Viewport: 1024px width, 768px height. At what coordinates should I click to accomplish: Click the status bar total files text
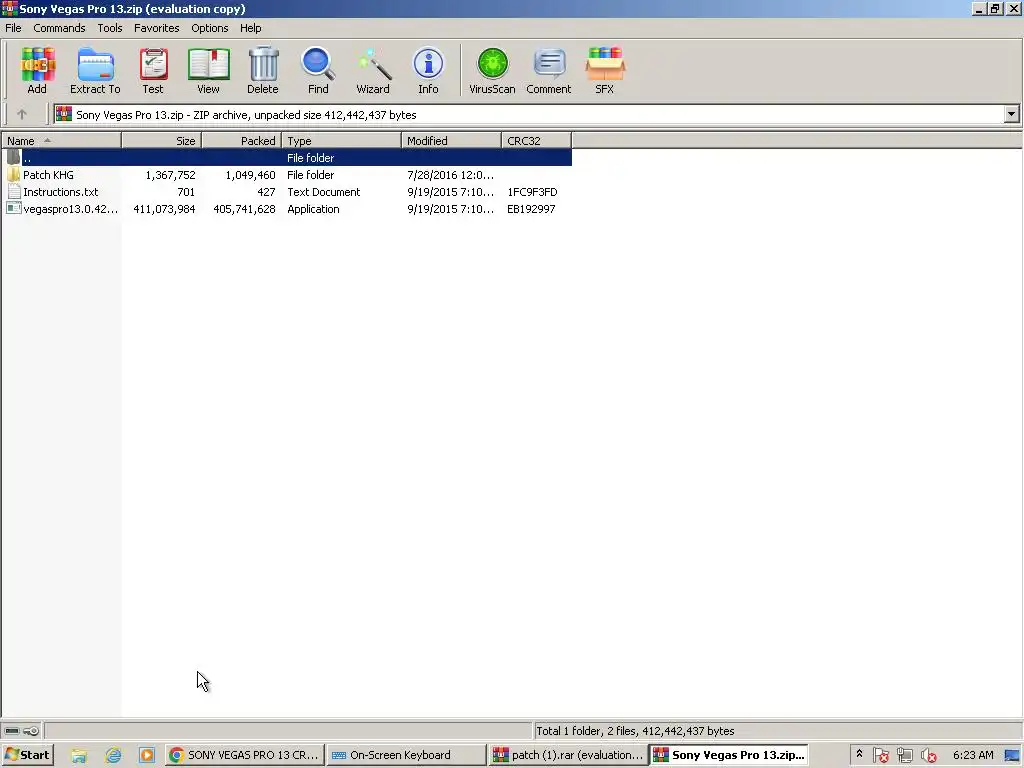pos(635,730)
